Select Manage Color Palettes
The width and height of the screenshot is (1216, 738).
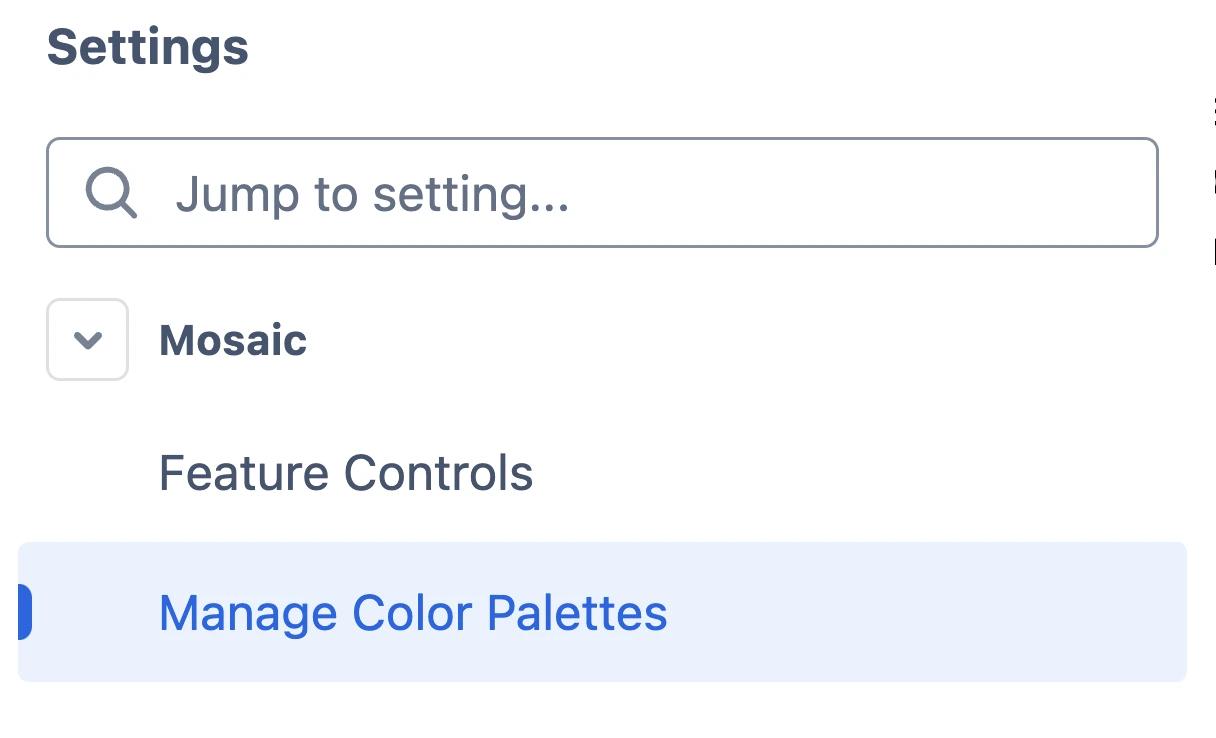[x=413, y=613]
